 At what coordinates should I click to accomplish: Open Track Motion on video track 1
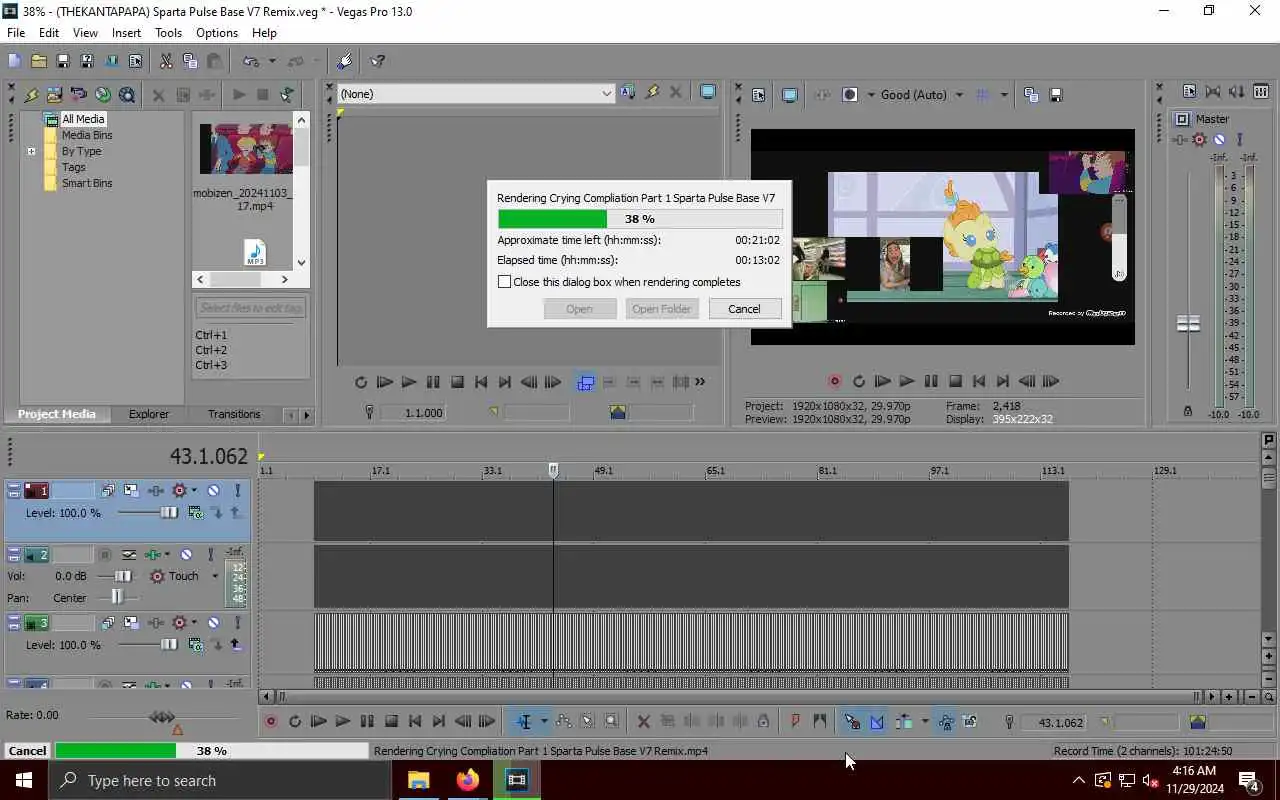click(x=132, y=491)
